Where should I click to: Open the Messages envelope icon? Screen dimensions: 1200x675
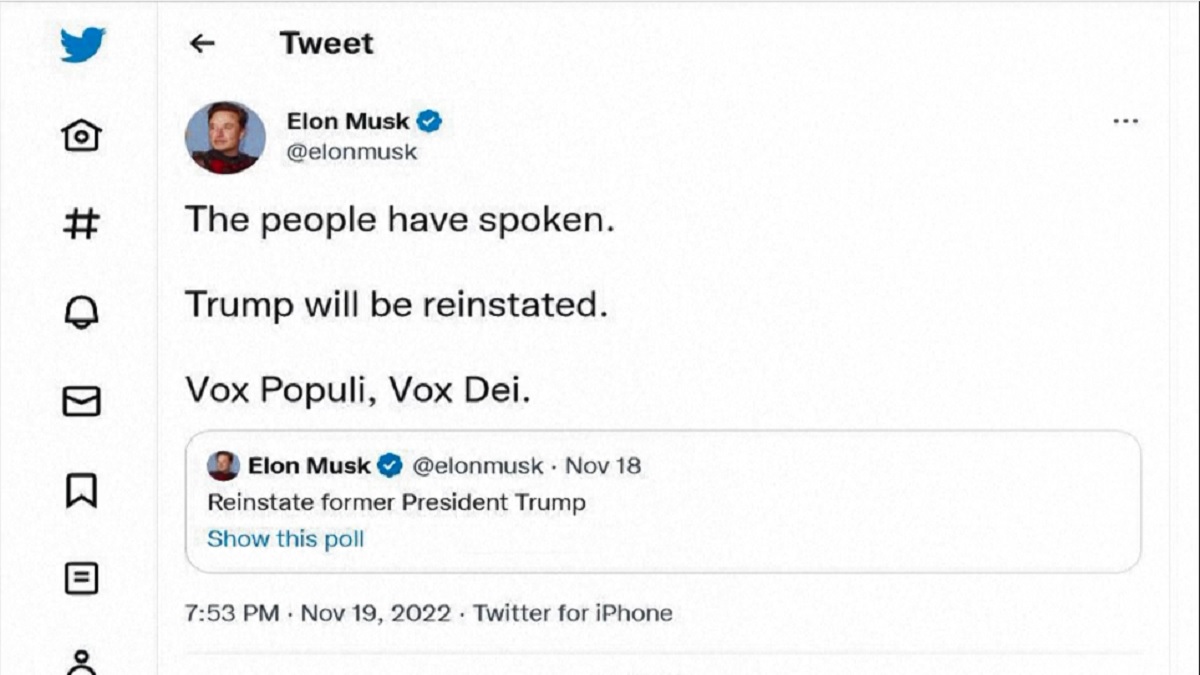[81, 401]
